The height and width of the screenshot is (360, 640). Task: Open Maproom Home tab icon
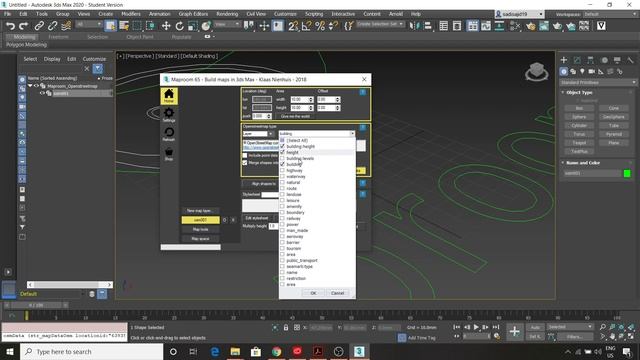169,96
